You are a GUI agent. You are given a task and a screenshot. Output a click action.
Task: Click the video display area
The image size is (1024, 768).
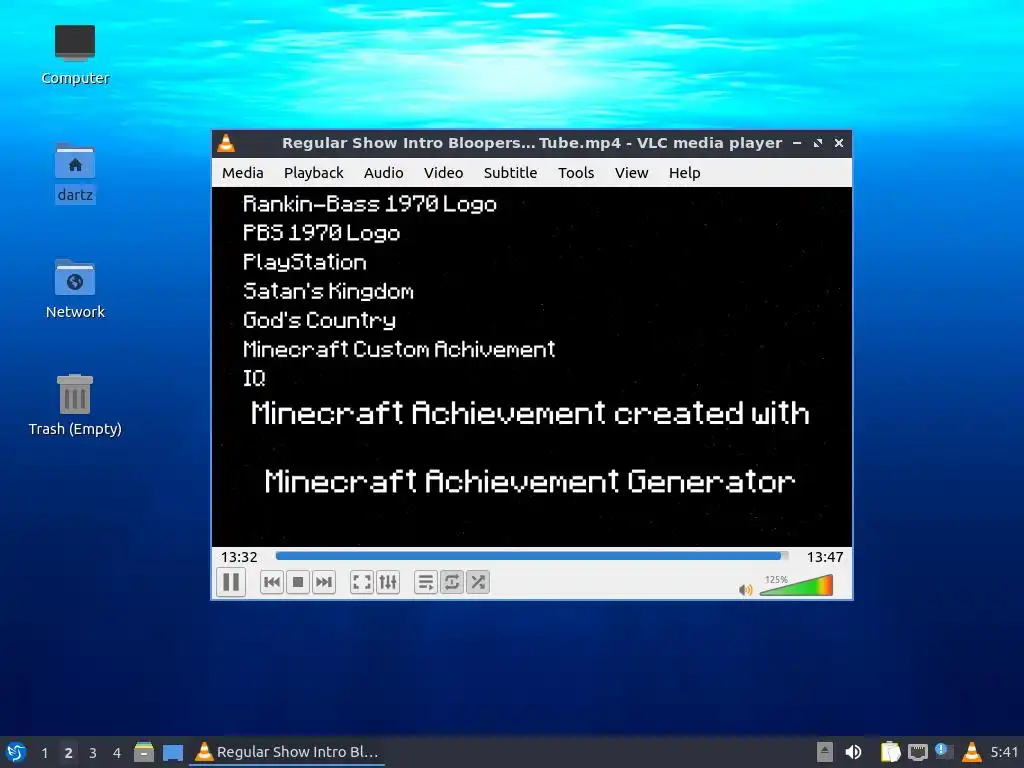[x=532, y=366]
